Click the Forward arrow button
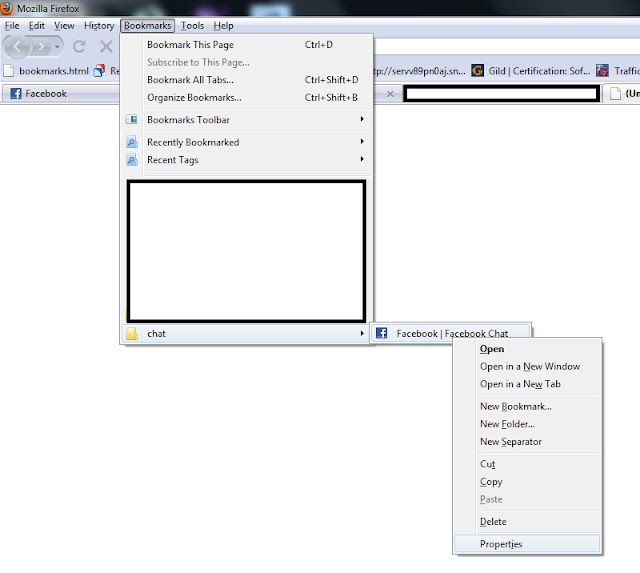Viewport: 640px width, 573px height. point(41,47)
